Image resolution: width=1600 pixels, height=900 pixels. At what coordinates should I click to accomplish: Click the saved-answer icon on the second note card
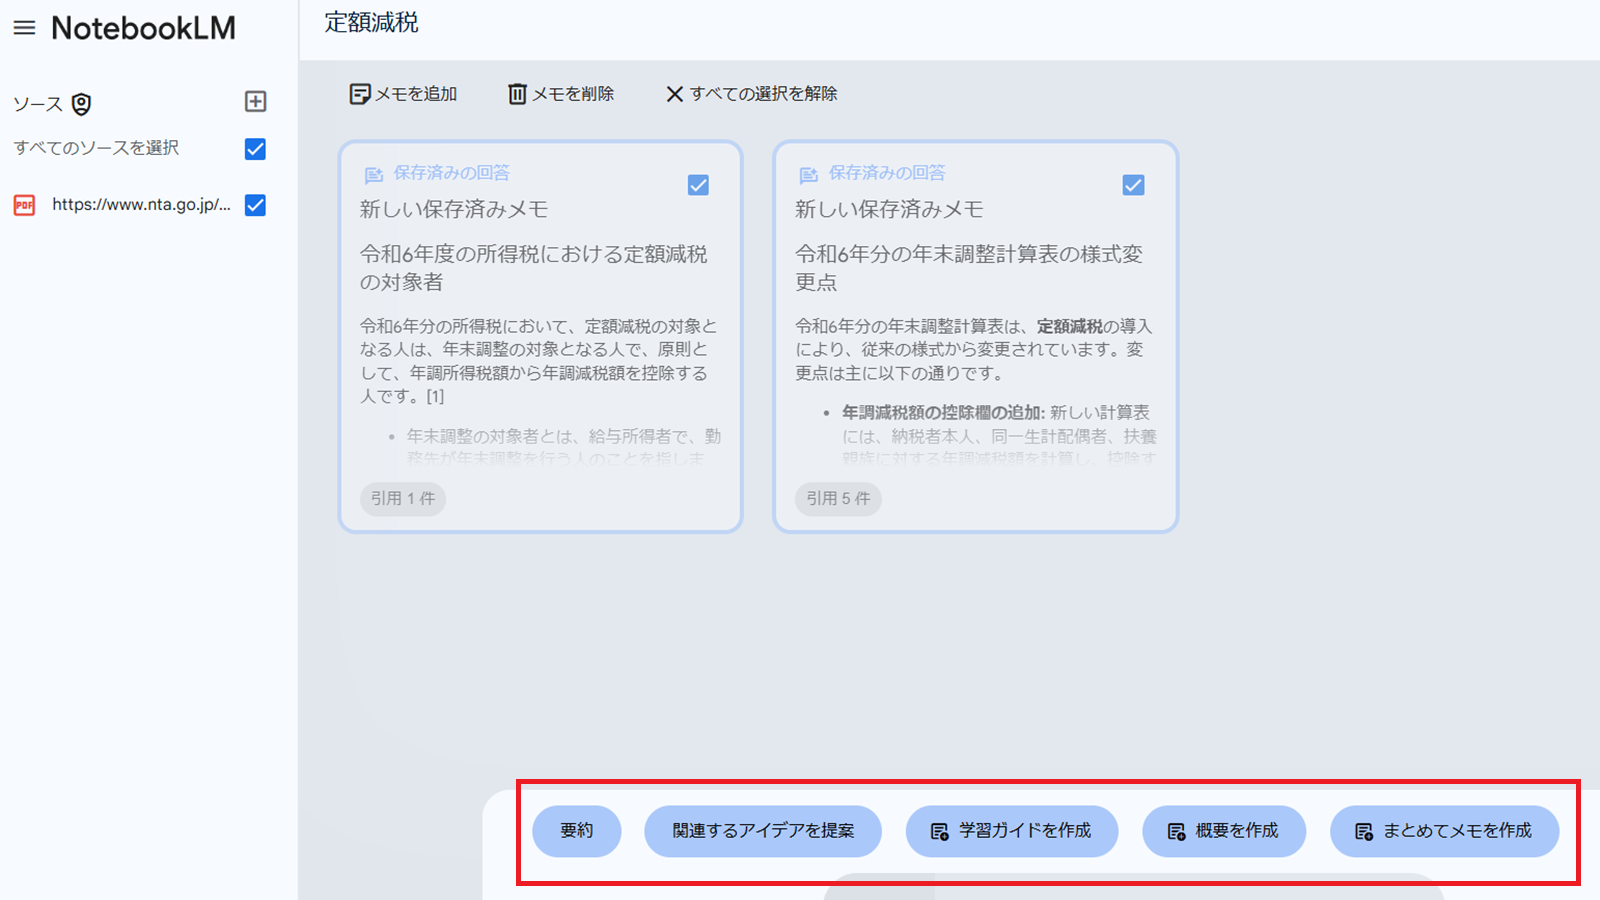[x=808, y=174]
